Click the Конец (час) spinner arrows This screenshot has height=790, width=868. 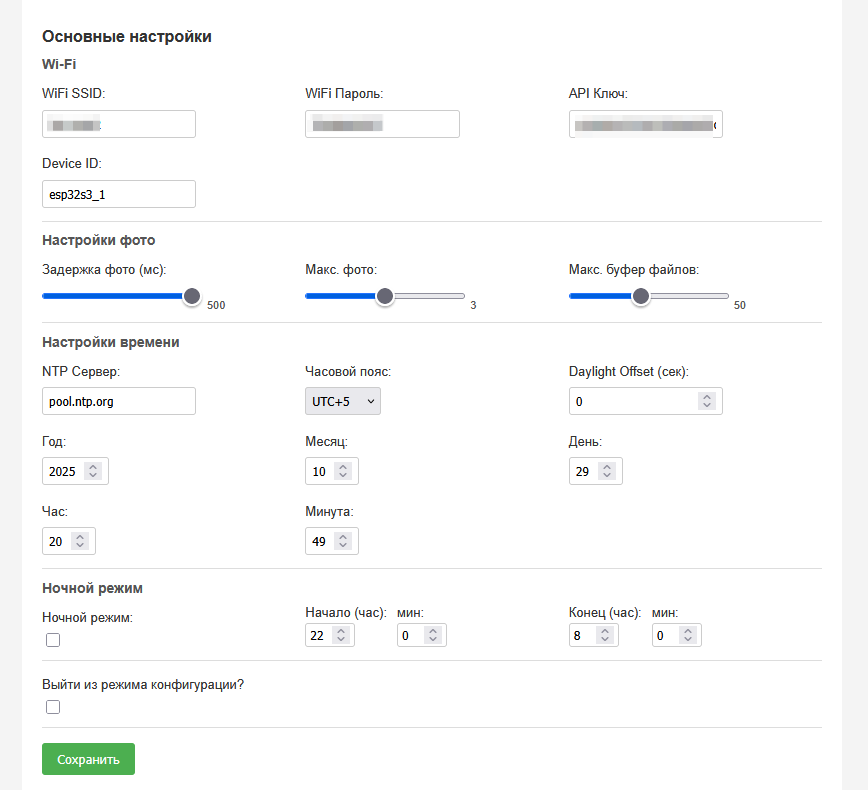coord(602,635)
